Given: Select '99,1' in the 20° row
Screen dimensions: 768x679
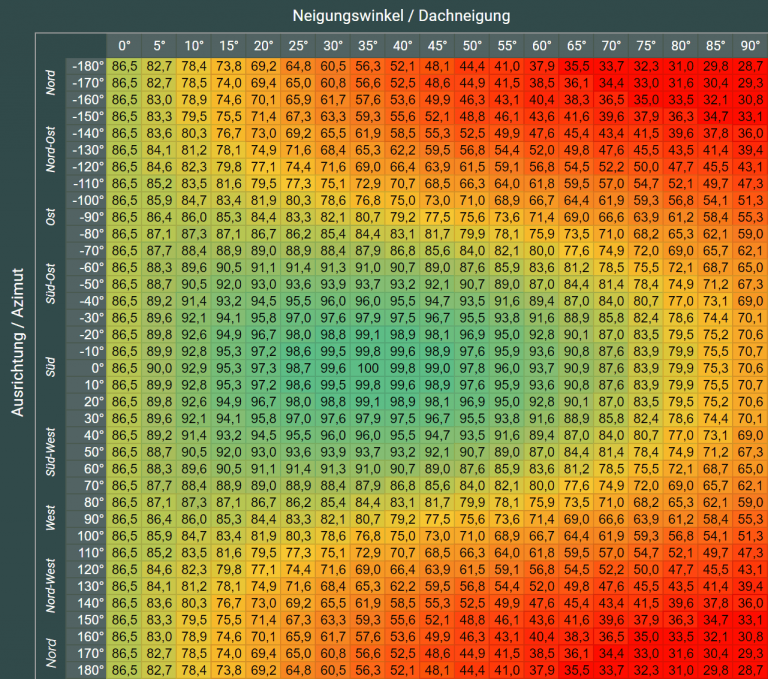Looking at the screenshot, I should 368,402.
